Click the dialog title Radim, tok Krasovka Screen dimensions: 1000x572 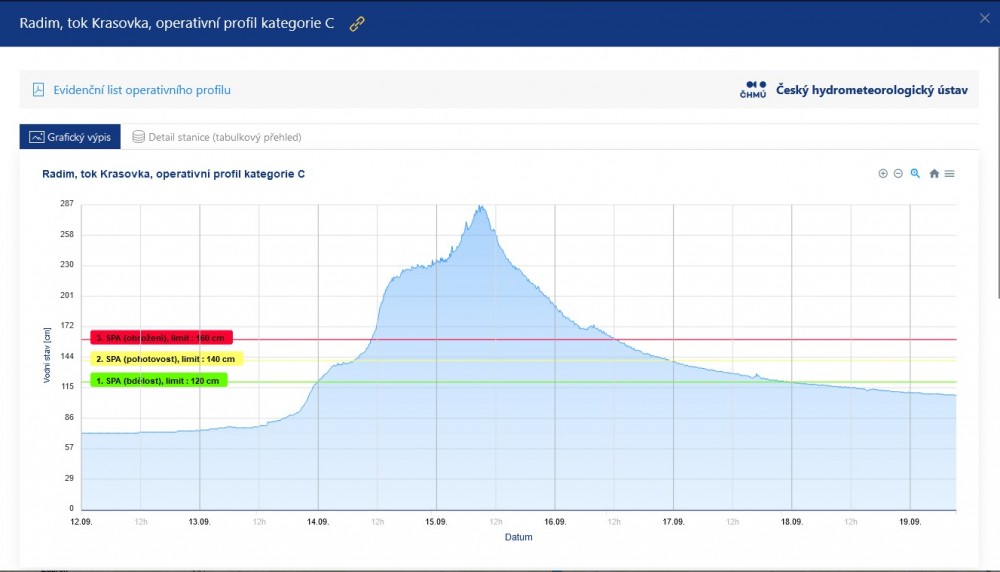[177, 24]
